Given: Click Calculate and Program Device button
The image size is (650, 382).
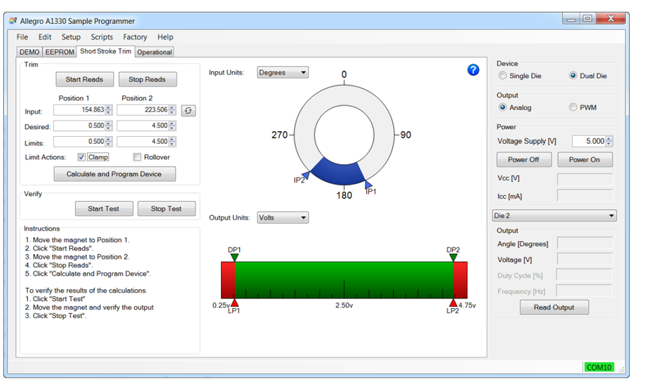Looking at the screenshot, I should tap(114, 174).
